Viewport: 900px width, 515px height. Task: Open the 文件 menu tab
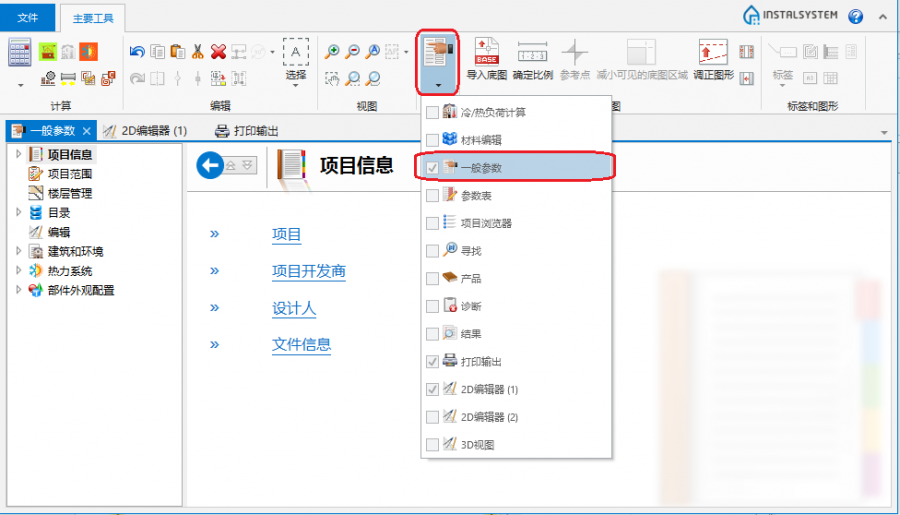click(28, 16)
